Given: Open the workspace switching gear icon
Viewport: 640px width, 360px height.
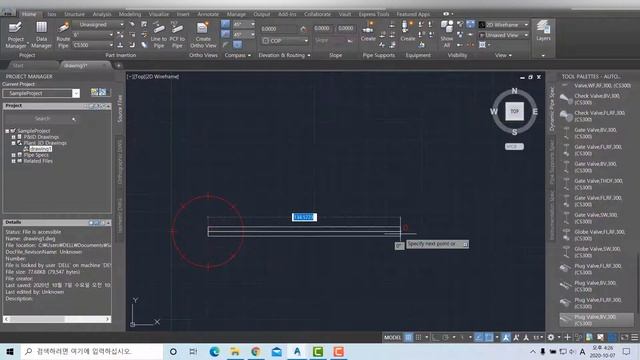Looking at the screenshot, I should coord(551,337).
